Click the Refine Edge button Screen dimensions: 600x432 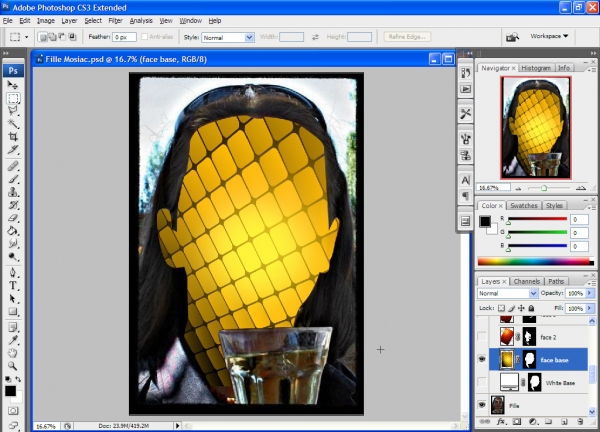pos(407,37)
